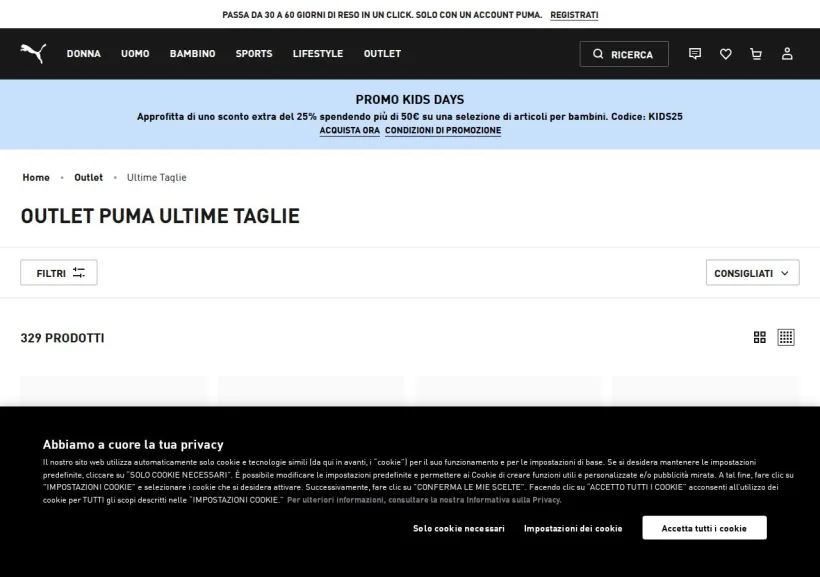Open the shopping cart icon
This screenshot has height=577, width=820.
756,53
